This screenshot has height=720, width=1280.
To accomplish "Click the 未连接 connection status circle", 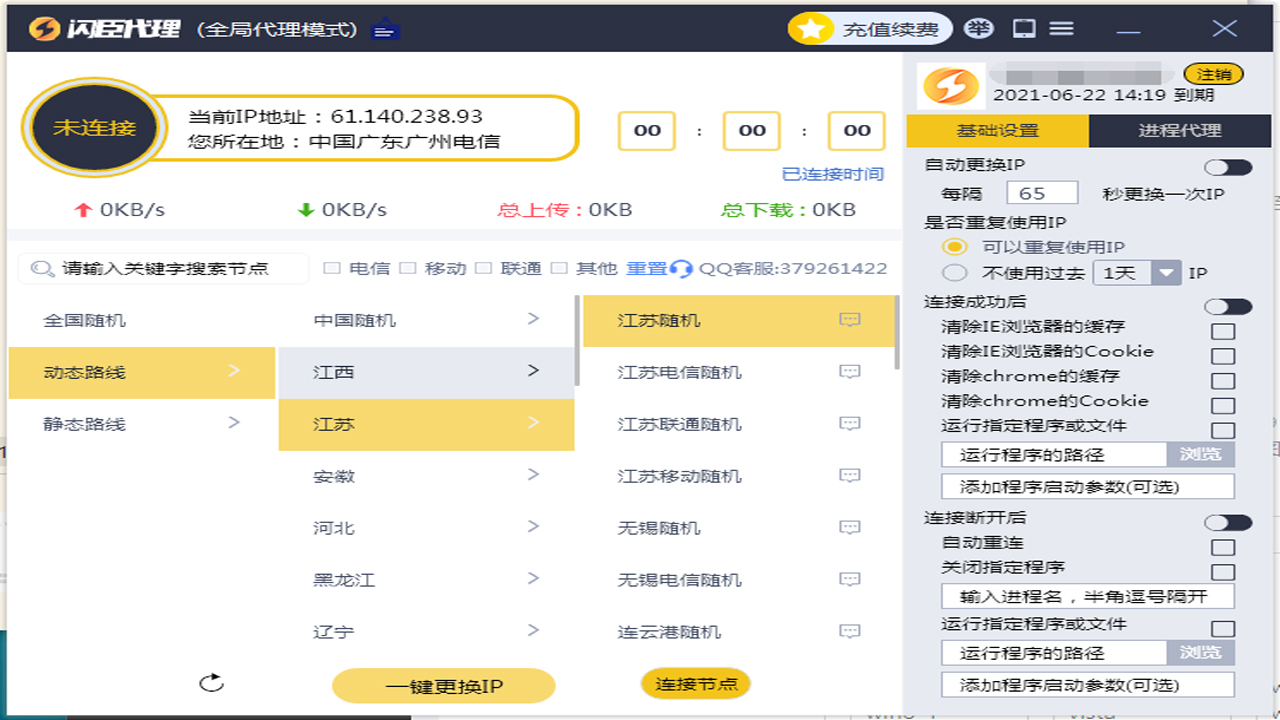I will 95,128.
